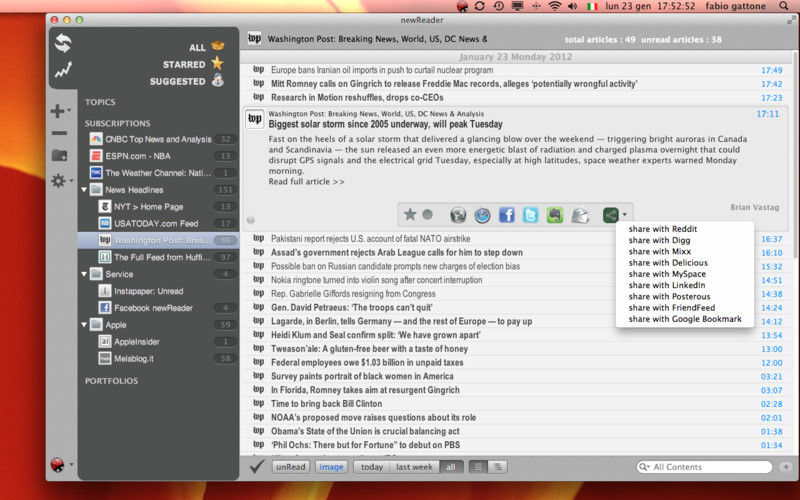Choose share with LinkedIn
The image size is (800, 500).
pyautogui.click(x=667, y=285)
